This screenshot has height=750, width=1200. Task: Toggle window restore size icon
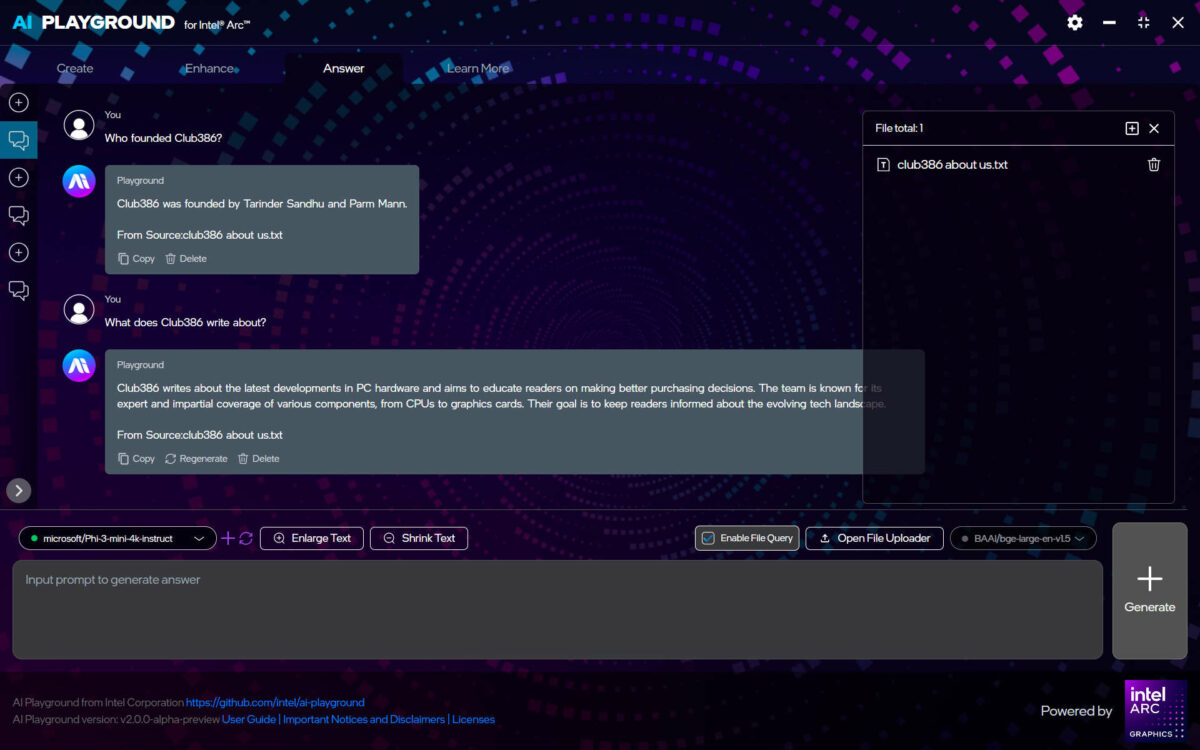click(1143, 22)
